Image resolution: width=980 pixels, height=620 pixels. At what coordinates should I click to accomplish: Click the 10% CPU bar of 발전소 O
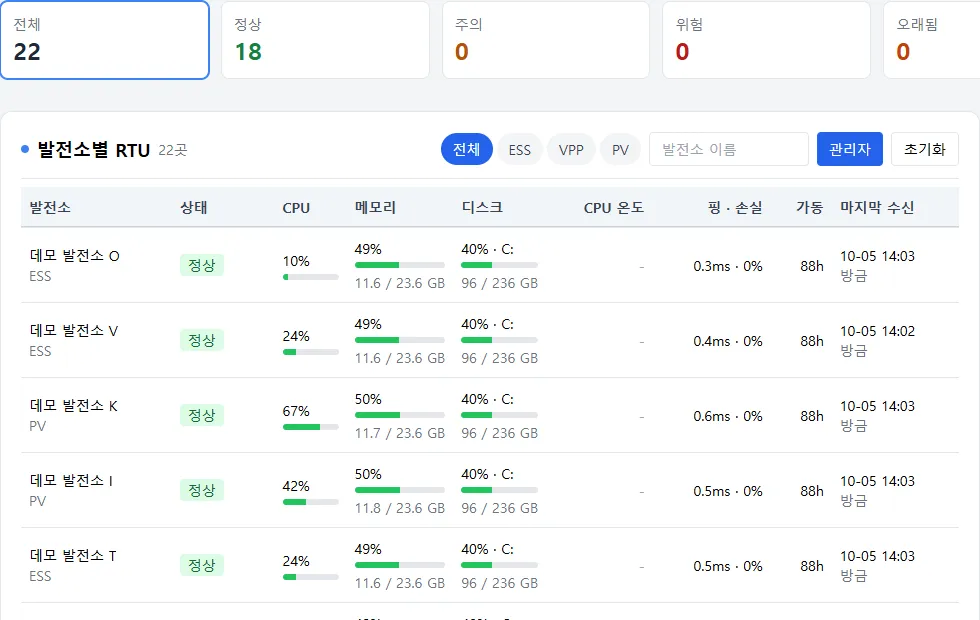pos(311,277)
